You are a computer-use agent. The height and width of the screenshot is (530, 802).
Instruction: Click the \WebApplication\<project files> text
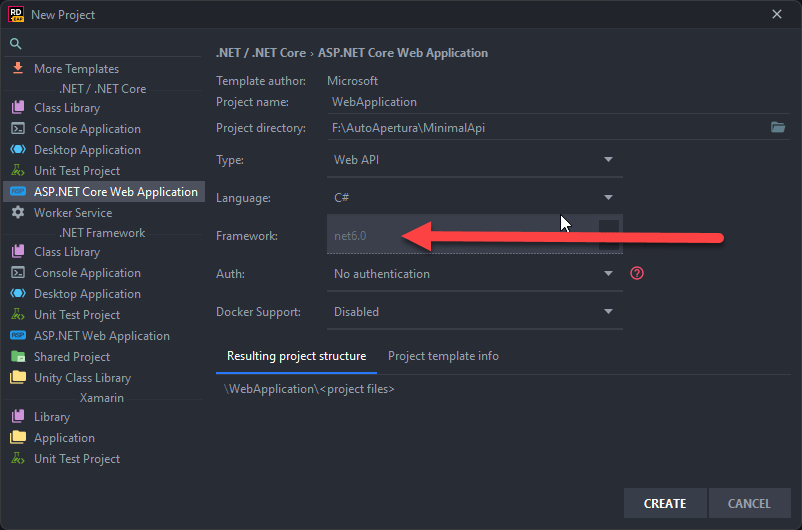pyautogui.click(x=309, y=389)
